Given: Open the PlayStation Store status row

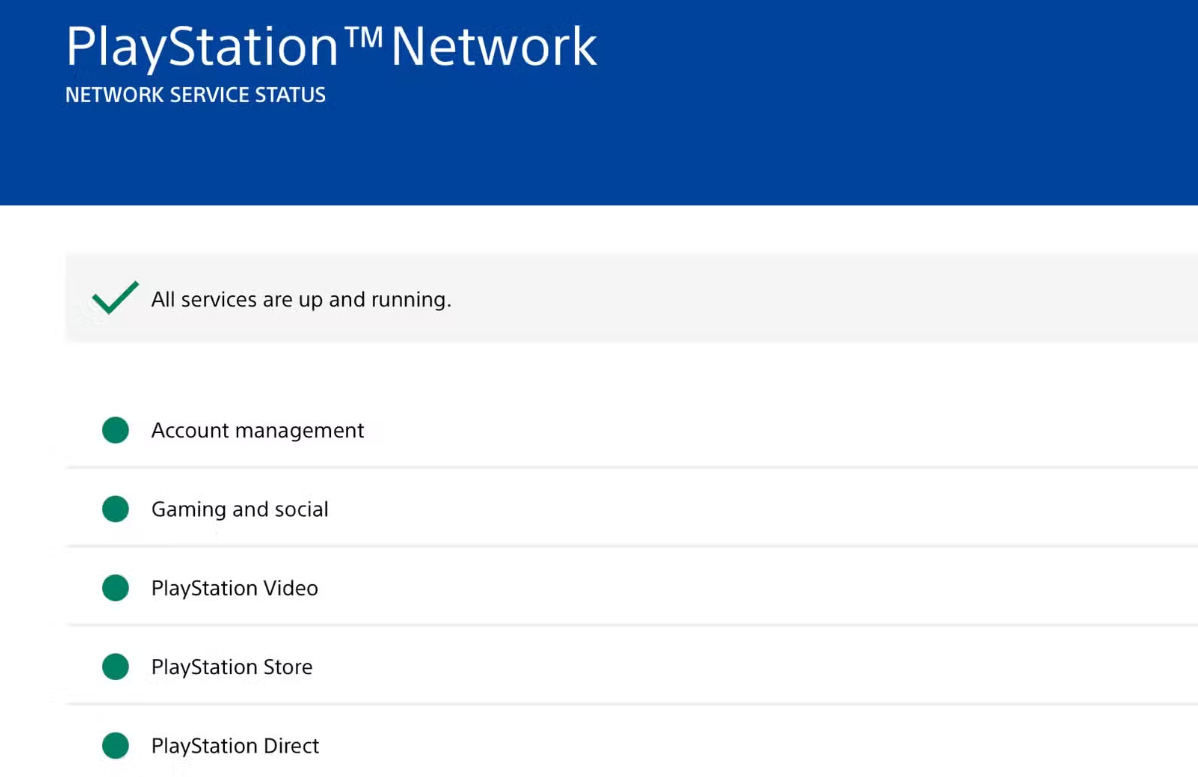Looking at the screenshot, I should coord(631,666).
